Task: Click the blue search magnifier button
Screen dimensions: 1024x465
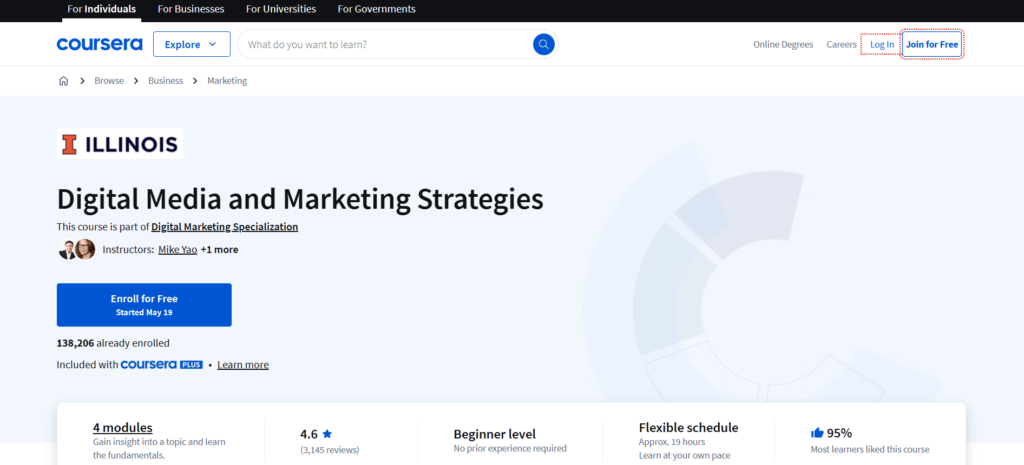Action: [x=543, y=44]
